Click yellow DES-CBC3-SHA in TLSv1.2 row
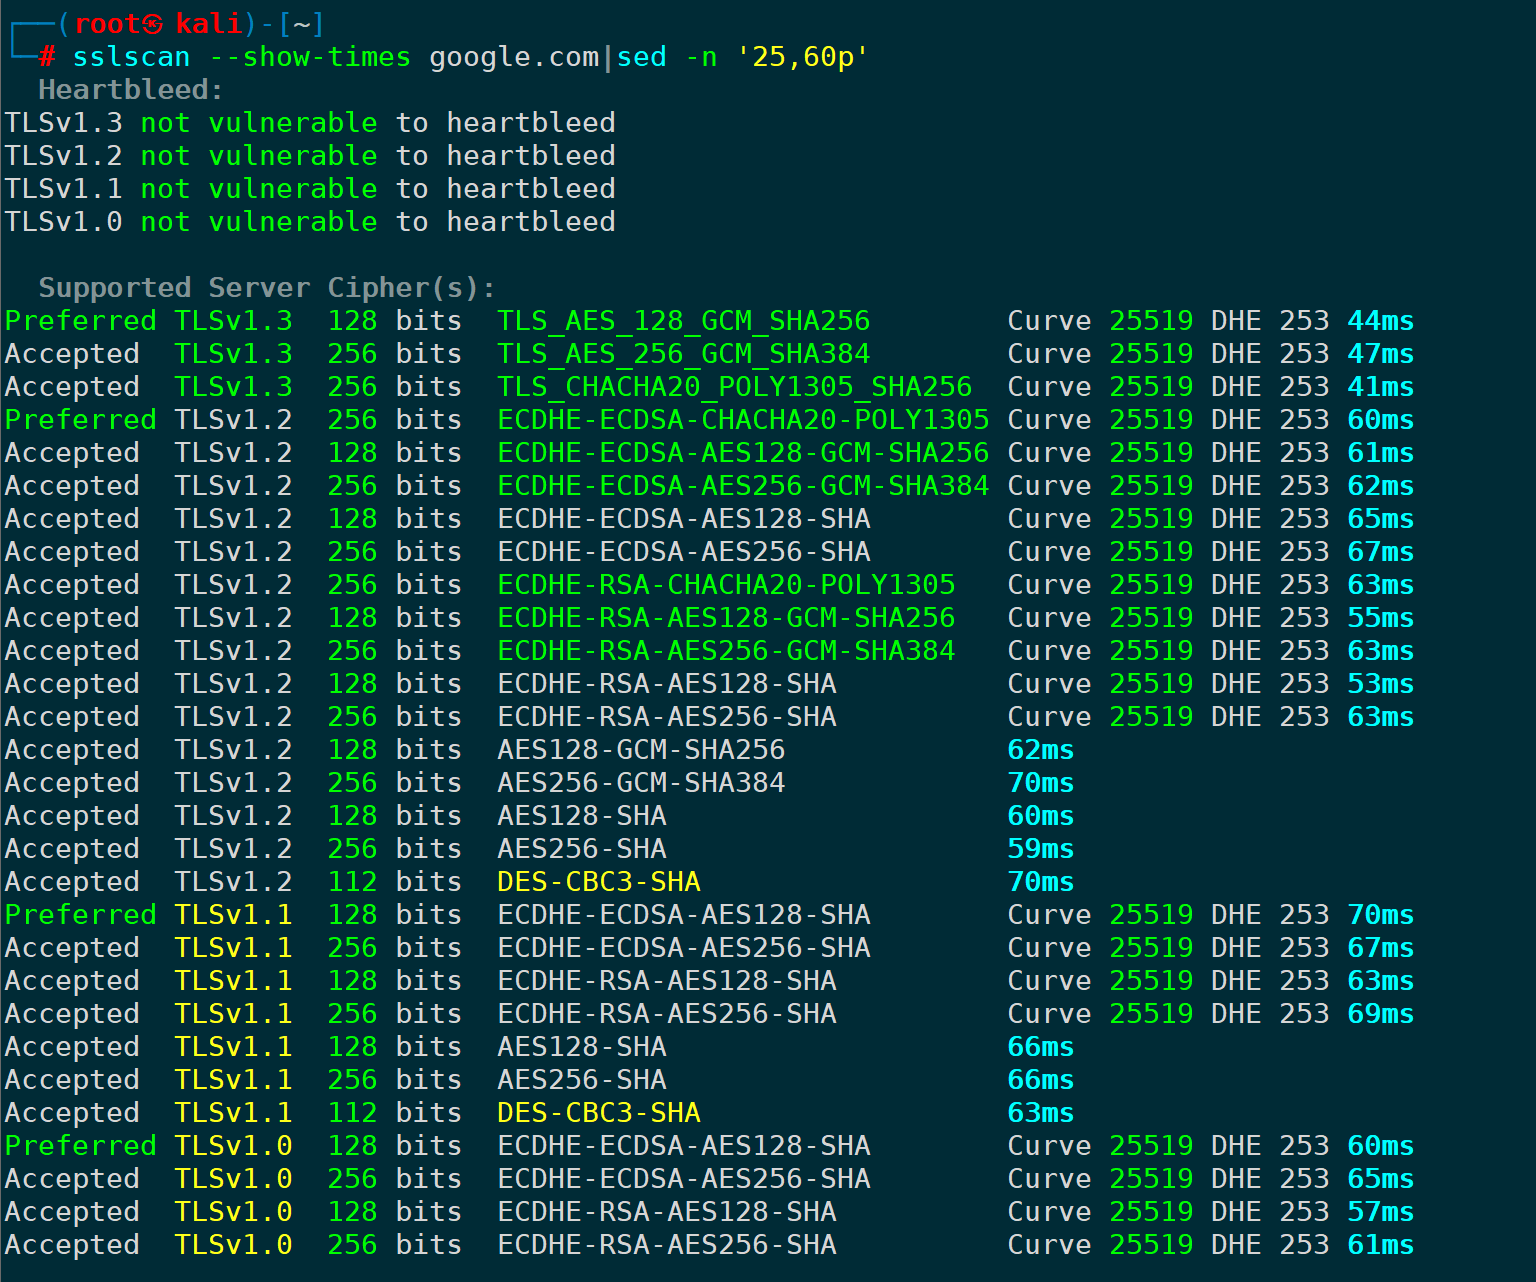 click(x=599, y=882)
